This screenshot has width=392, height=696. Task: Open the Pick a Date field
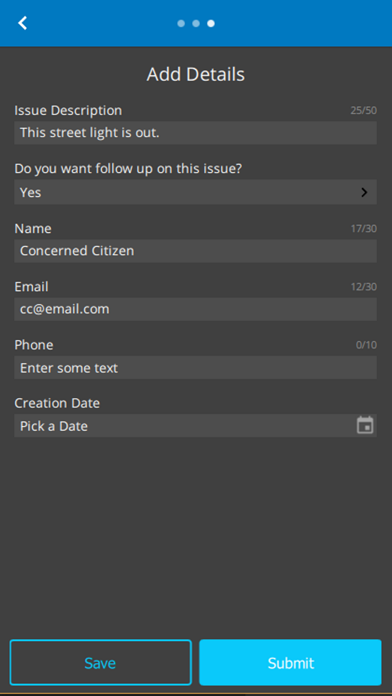(x=195, y=426)
